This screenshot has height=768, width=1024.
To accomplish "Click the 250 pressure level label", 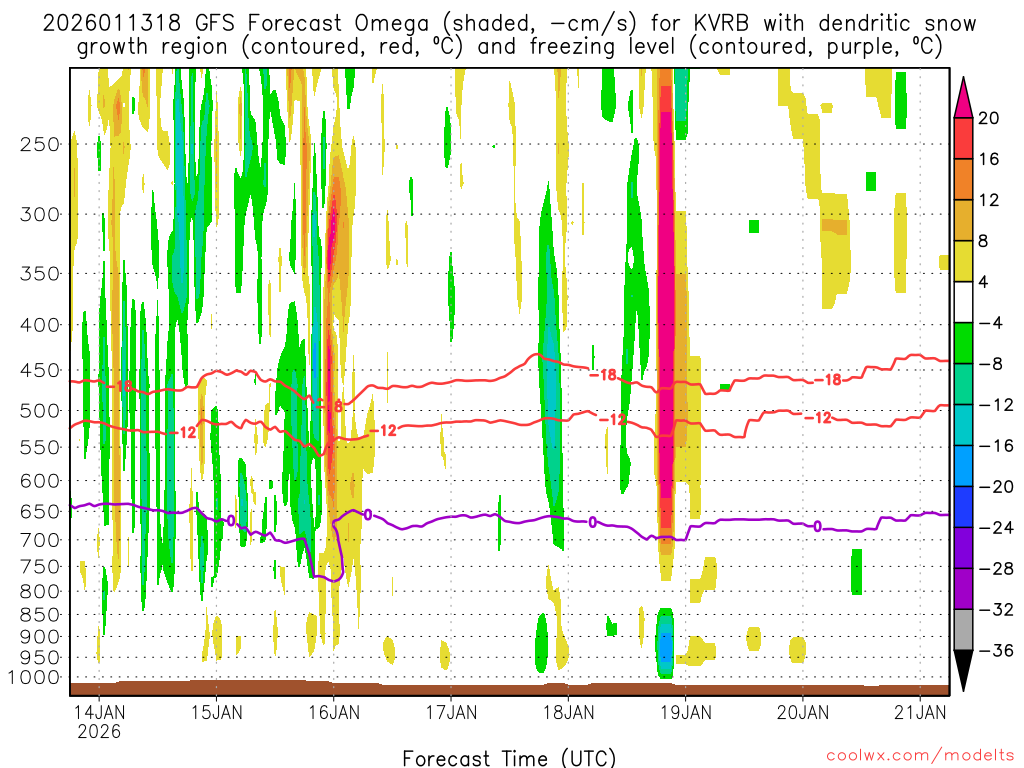I will [41, 144].
